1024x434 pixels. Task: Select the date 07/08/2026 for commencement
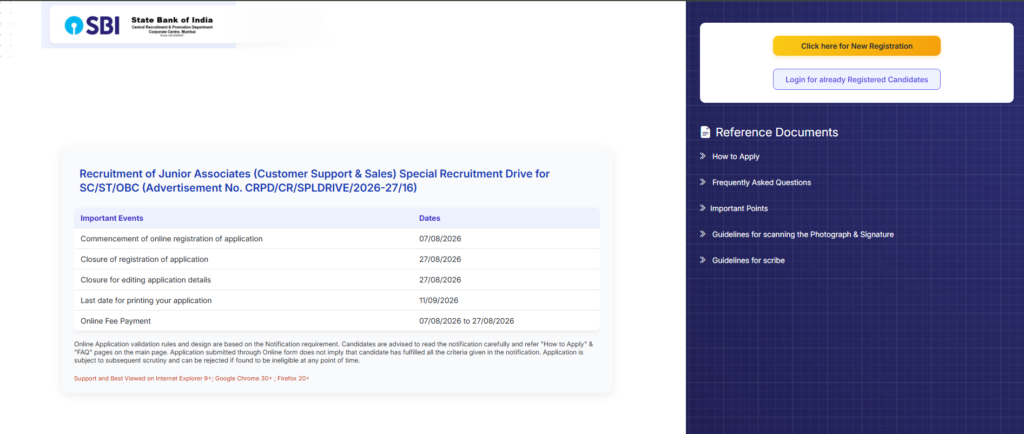tap(440, 239)
